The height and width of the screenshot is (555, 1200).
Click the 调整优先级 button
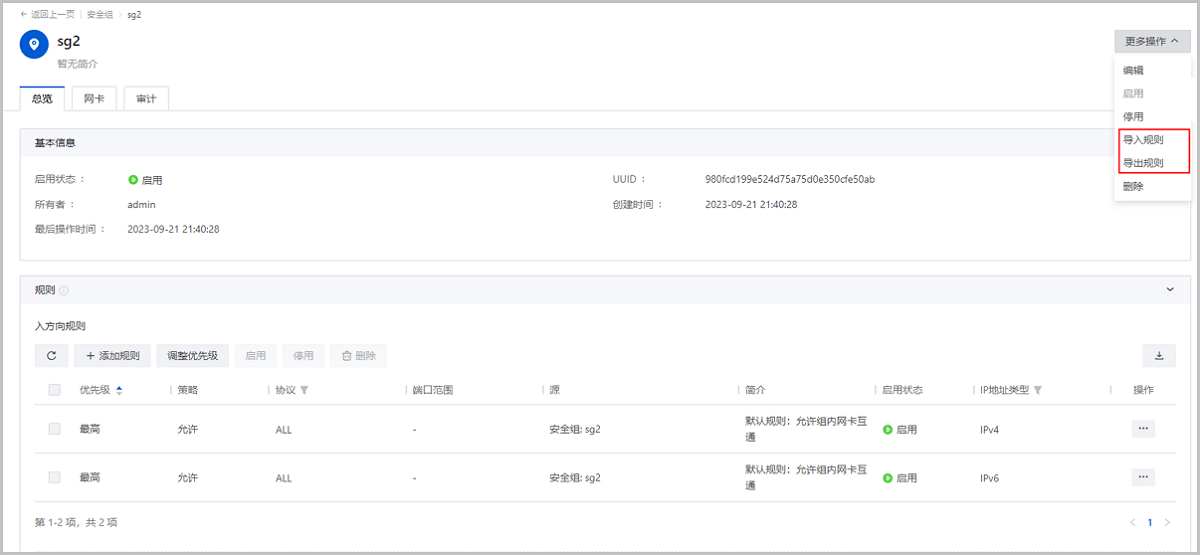coord(192,356)
